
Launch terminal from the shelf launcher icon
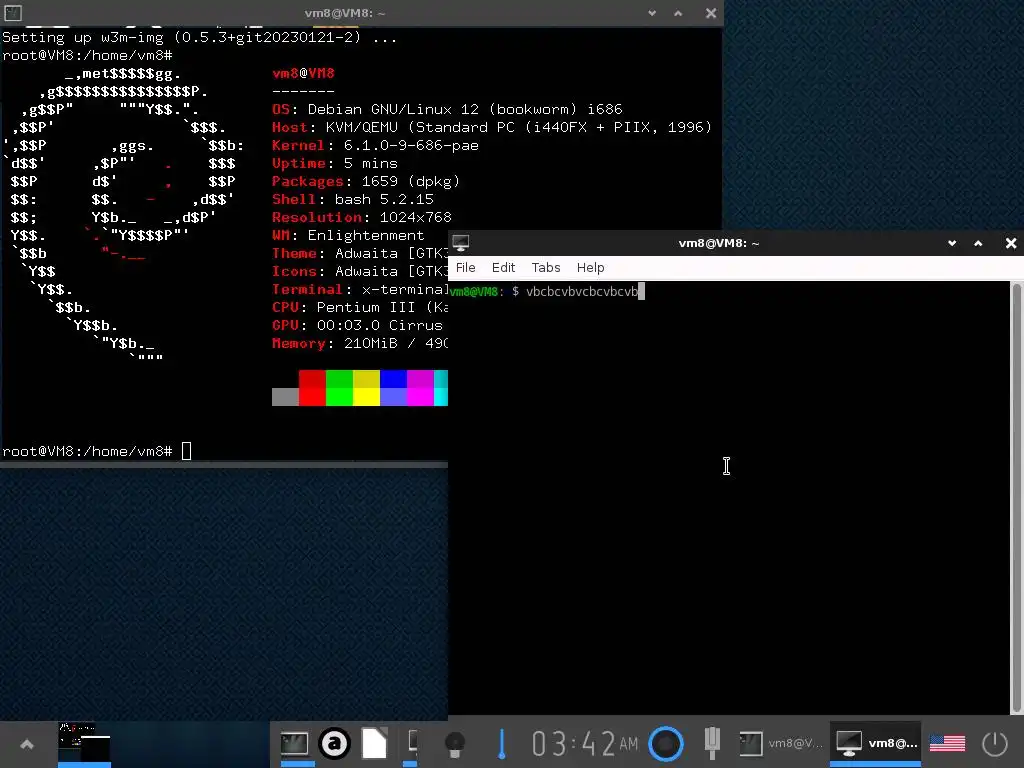[x=294, y=743]
